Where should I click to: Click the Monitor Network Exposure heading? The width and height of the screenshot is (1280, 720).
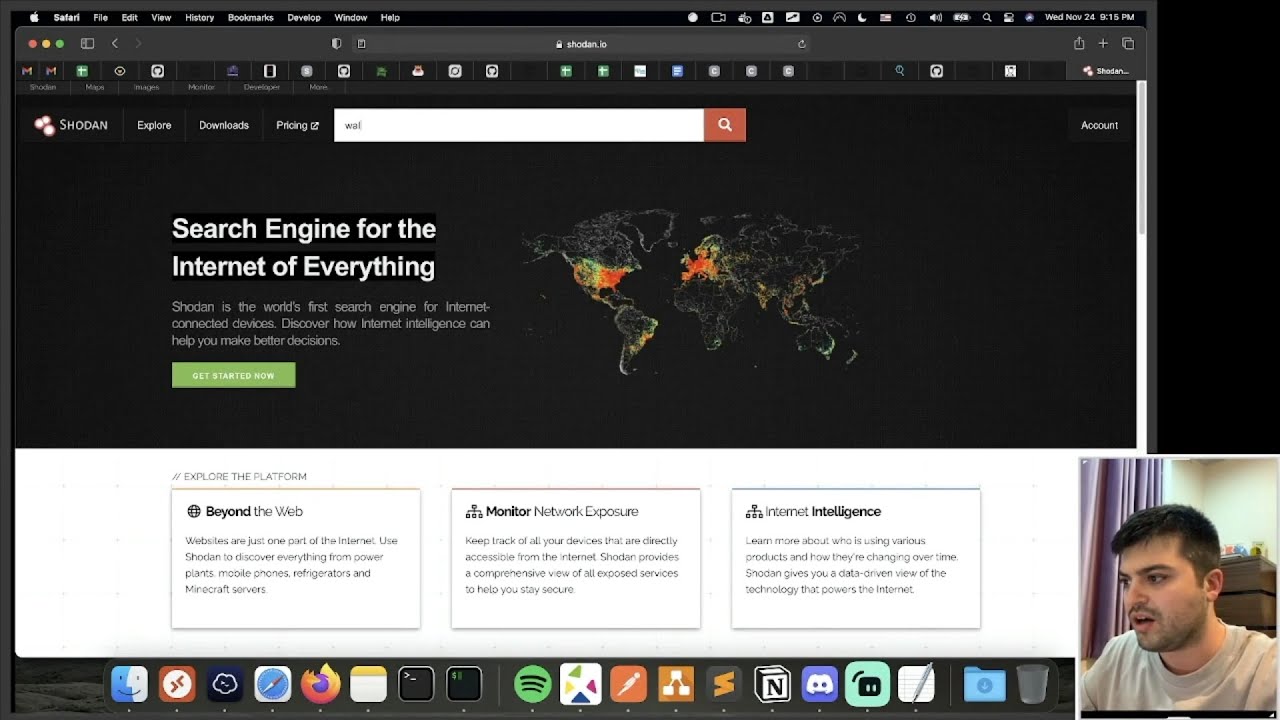click(552, 511)
